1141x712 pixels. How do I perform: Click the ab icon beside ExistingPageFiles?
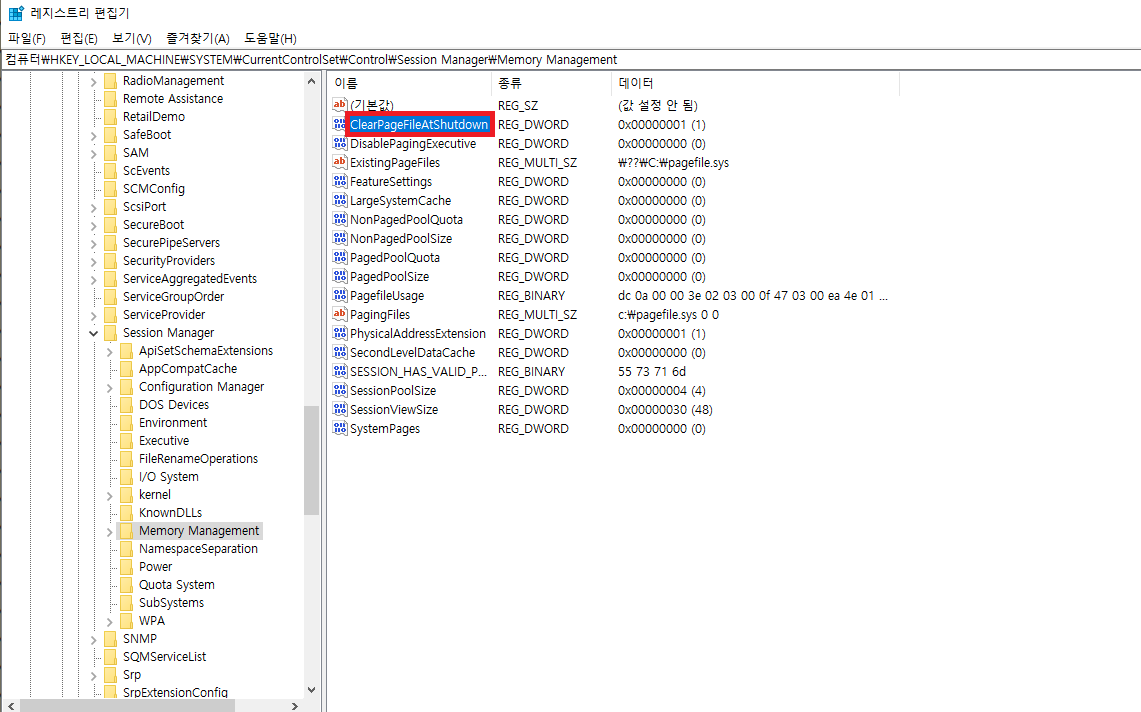coord(340,162)
